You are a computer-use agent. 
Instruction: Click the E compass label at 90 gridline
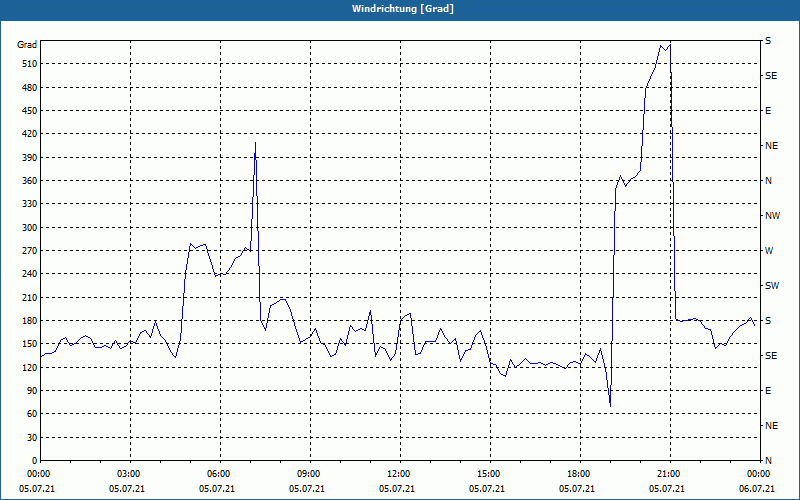pos(768,391)
